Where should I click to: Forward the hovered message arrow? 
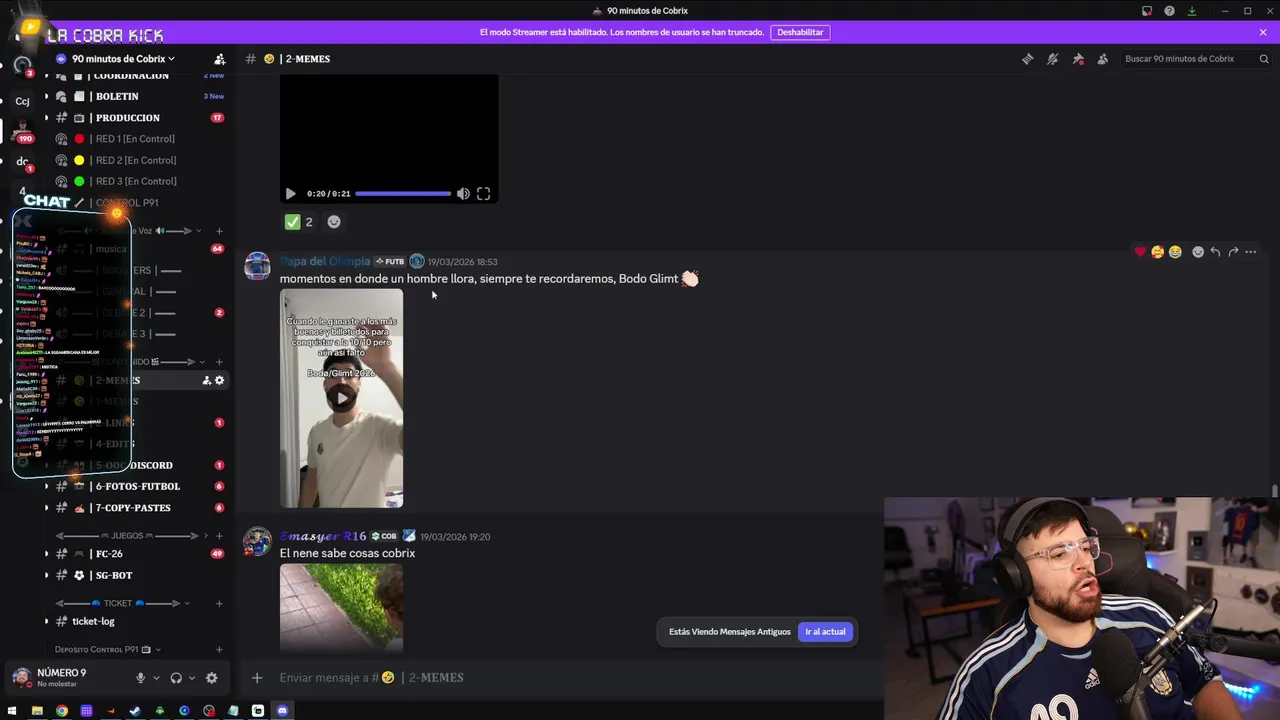(x=1233, y=252)
